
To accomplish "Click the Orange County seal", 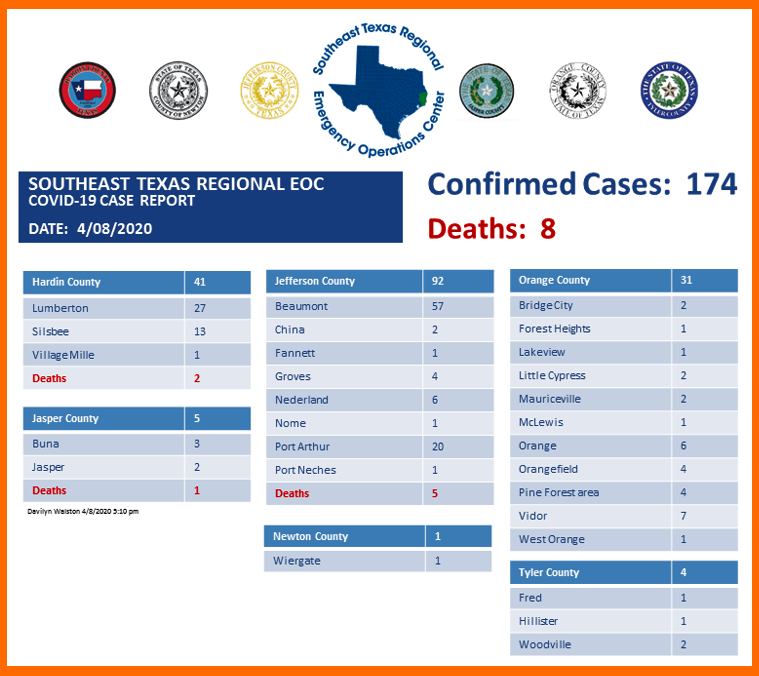I will point(577,90).
